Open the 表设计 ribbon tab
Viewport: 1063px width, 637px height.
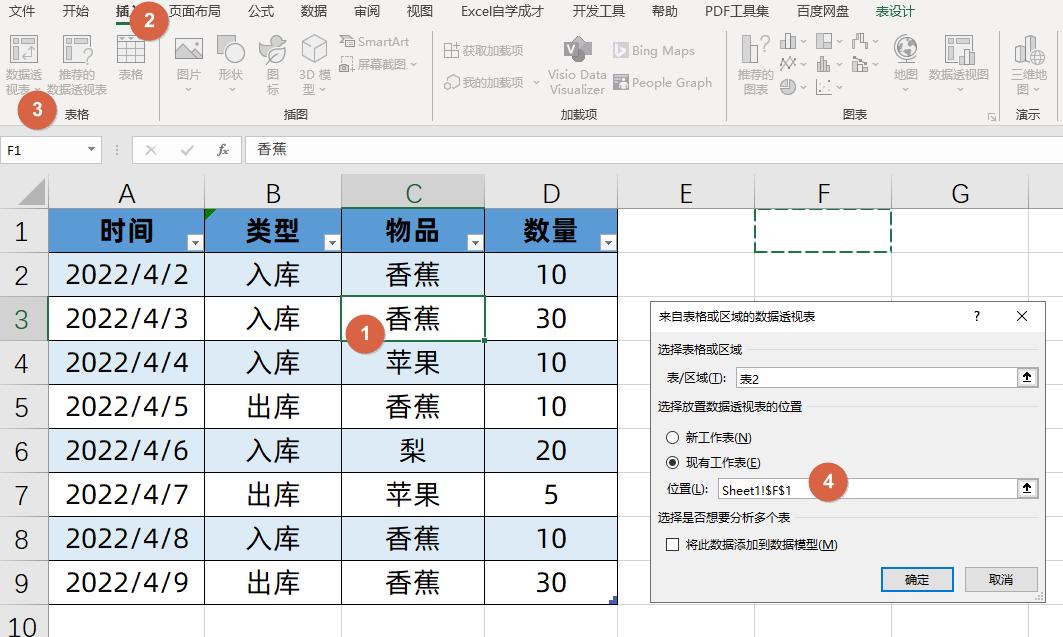coord(894,11)
